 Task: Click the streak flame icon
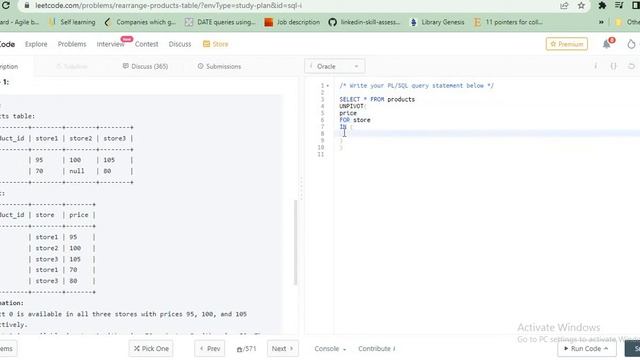pos(631,44)
